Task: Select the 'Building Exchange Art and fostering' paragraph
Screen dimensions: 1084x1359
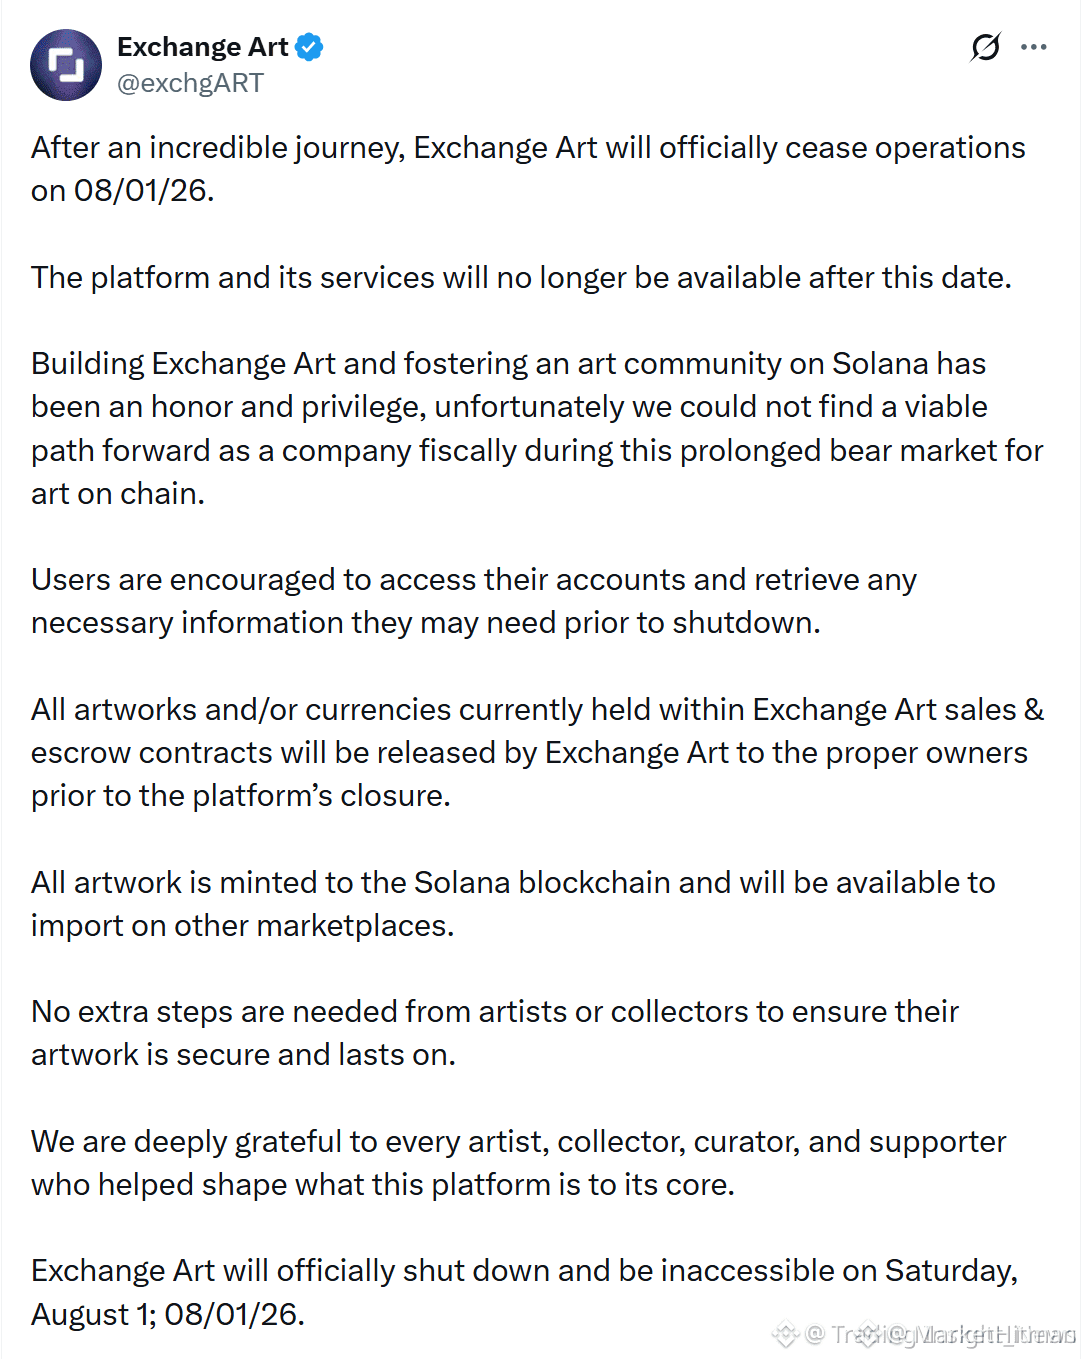Action: click(x=537, y=428)
